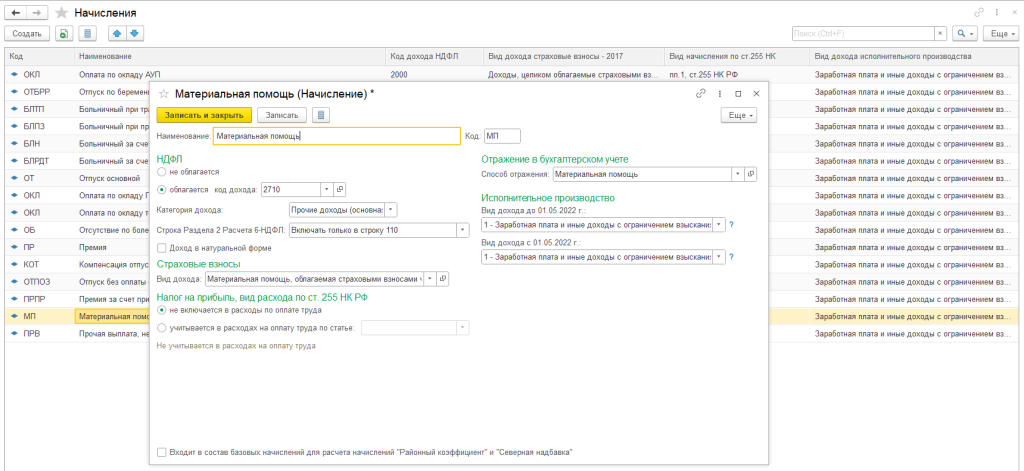The height and width of the screenshot is (471, 1024).
Task: Click the copy-create icon next to Создать
Action: pyautogui.click(x=63, y=33)
